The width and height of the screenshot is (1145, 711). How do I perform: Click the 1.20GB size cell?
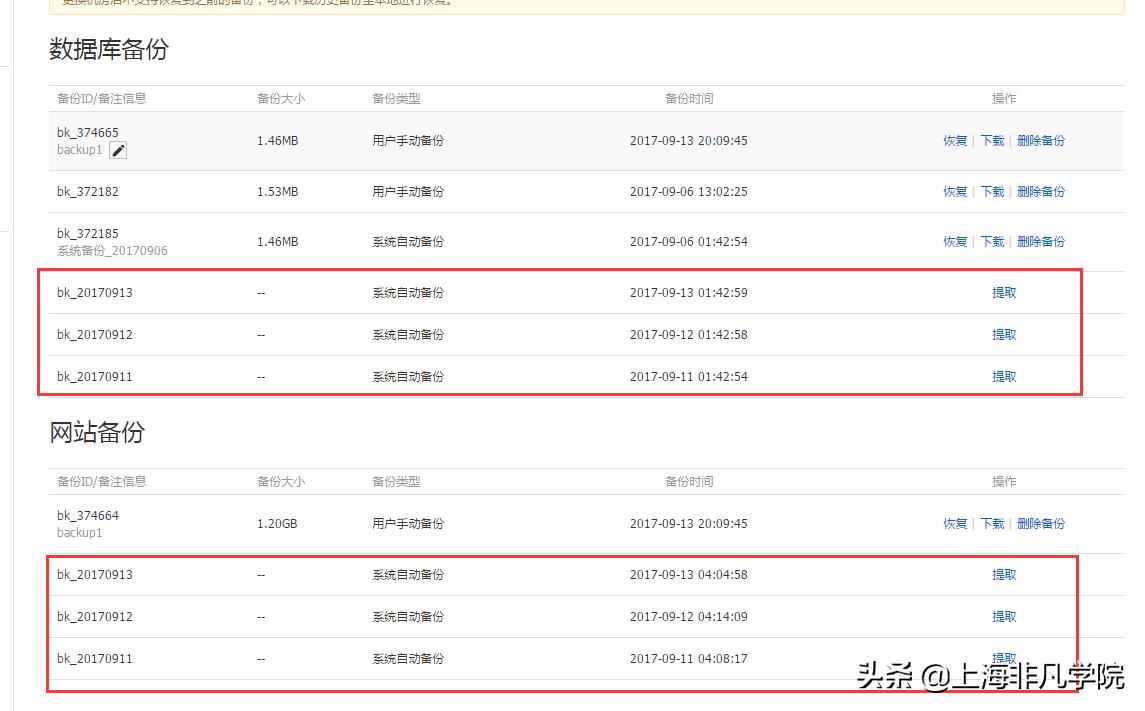277,524
